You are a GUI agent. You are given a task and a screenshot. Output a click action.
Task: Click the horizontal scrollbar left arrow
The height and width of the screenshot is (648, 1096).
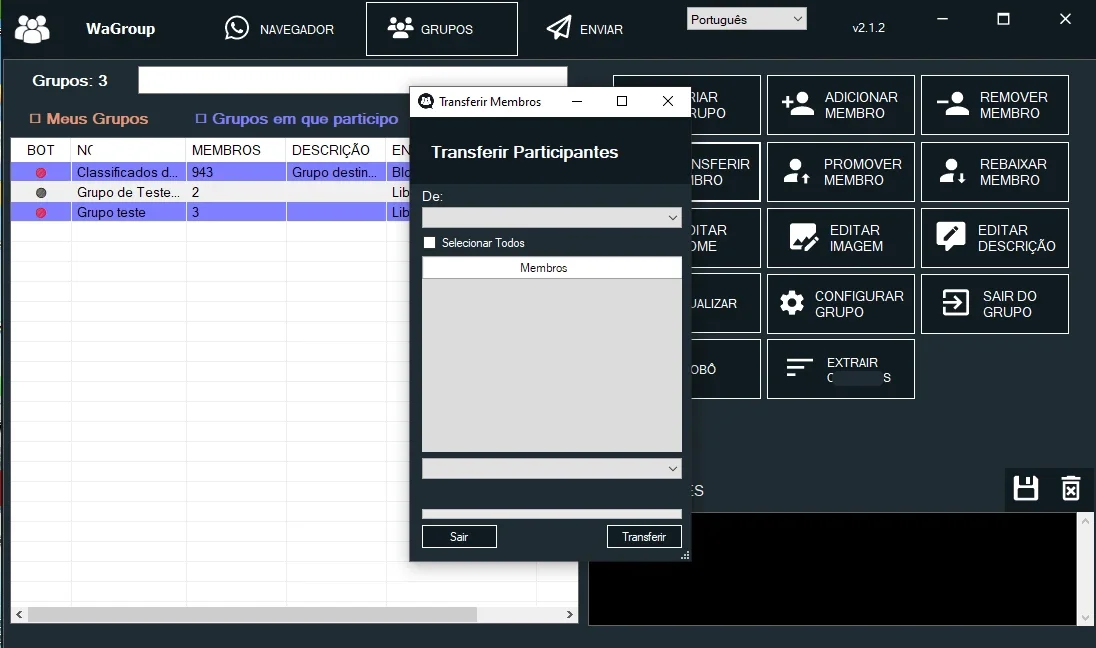click(x=19, y=614)
